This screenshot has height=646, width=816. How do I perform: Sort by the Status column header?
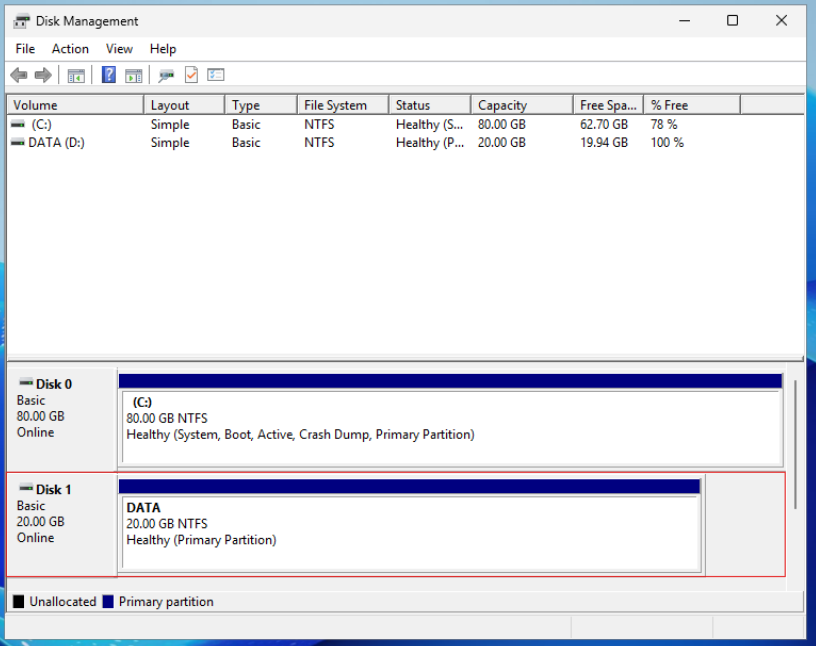pyautogui.click(x=430, y=105)
